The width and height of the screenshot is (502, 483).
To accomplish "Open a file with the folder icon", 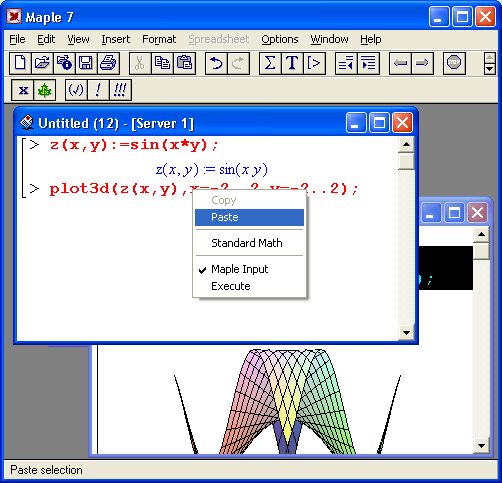I will pyautogui.click(x=42, y=63).
